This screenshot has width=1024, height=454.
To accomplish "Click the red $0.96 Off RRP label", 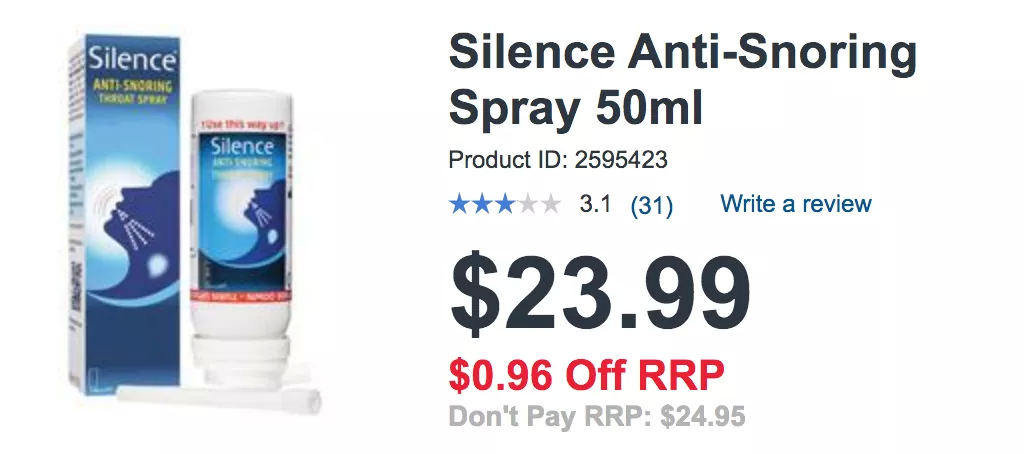I will pos(586,375).
